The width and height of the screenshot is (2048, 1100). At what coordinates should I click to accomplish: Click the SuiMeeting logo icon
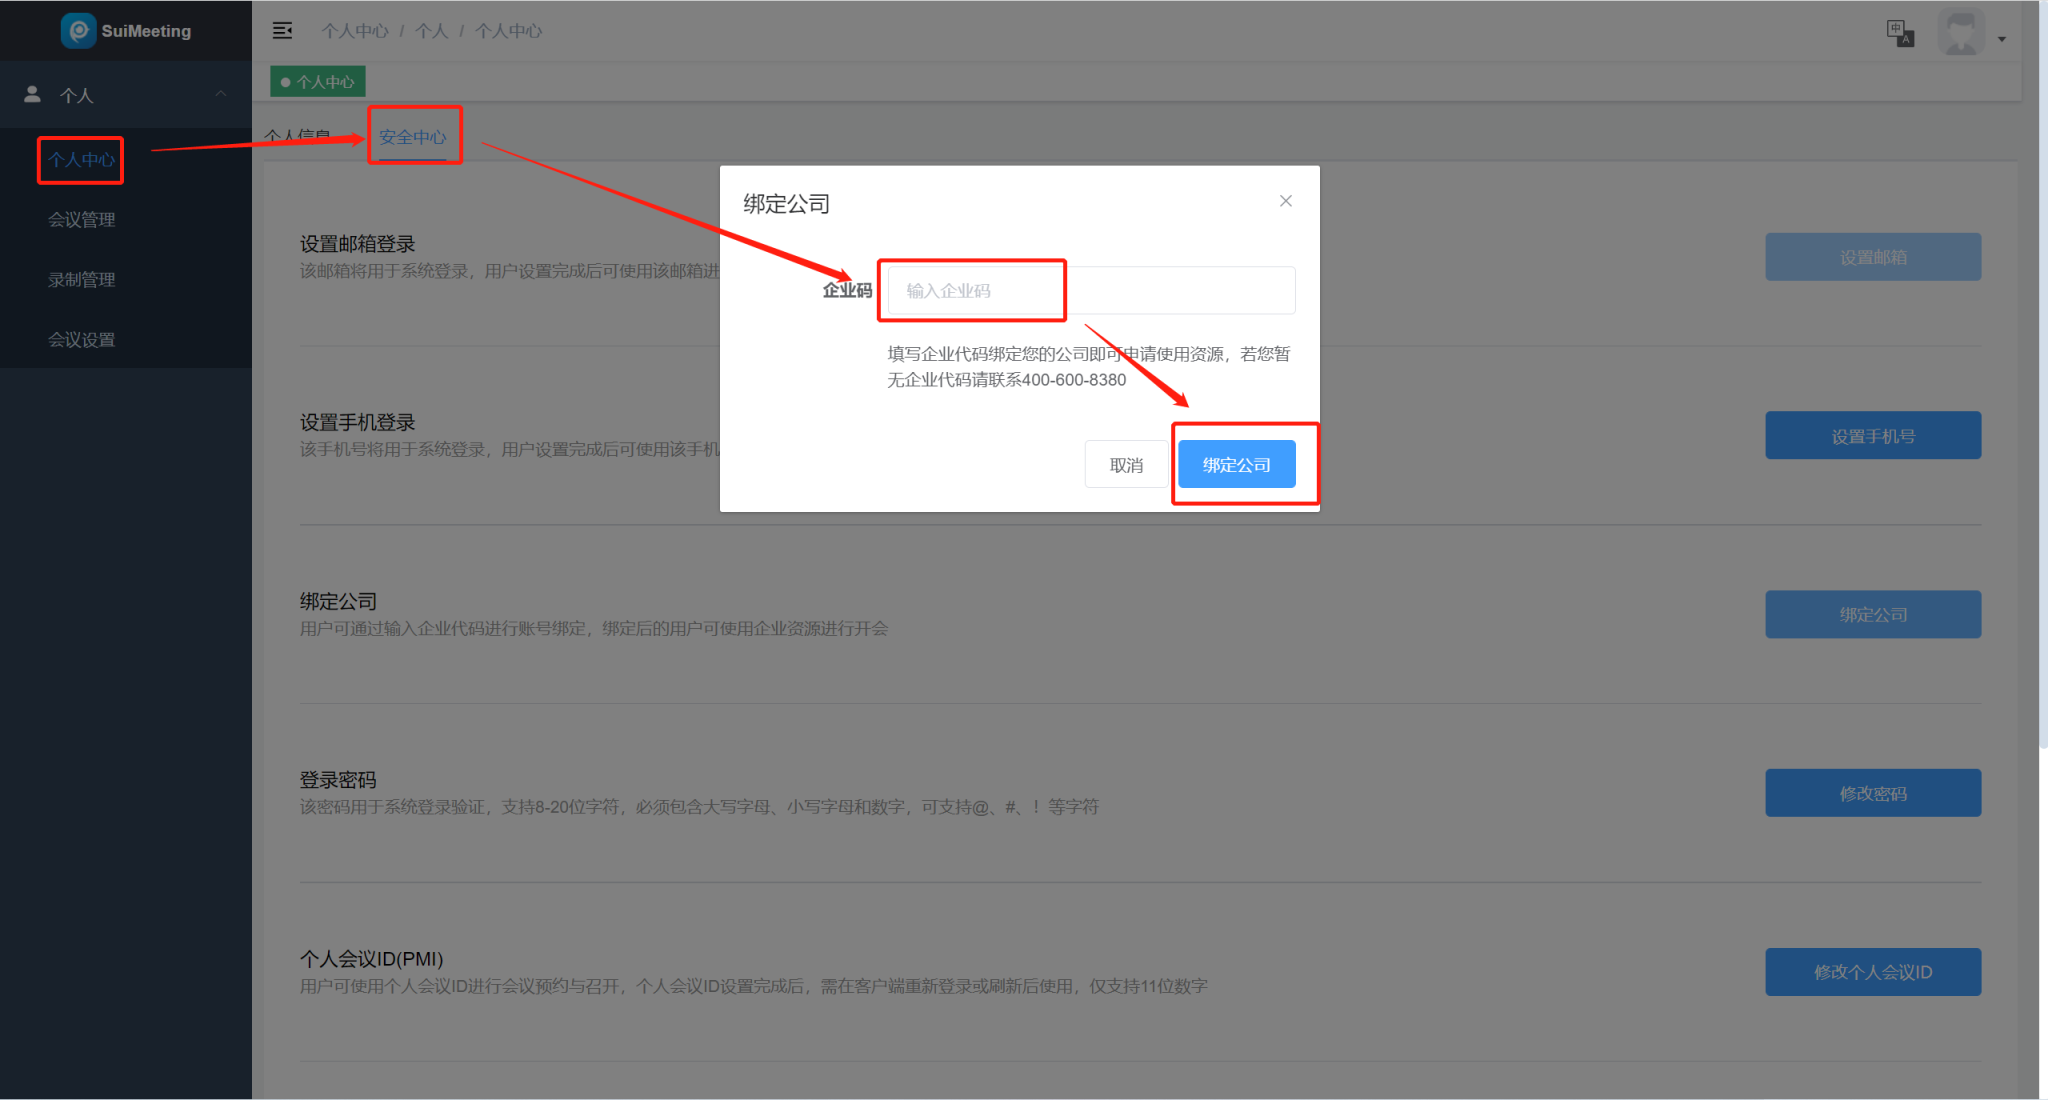[78, 30]
